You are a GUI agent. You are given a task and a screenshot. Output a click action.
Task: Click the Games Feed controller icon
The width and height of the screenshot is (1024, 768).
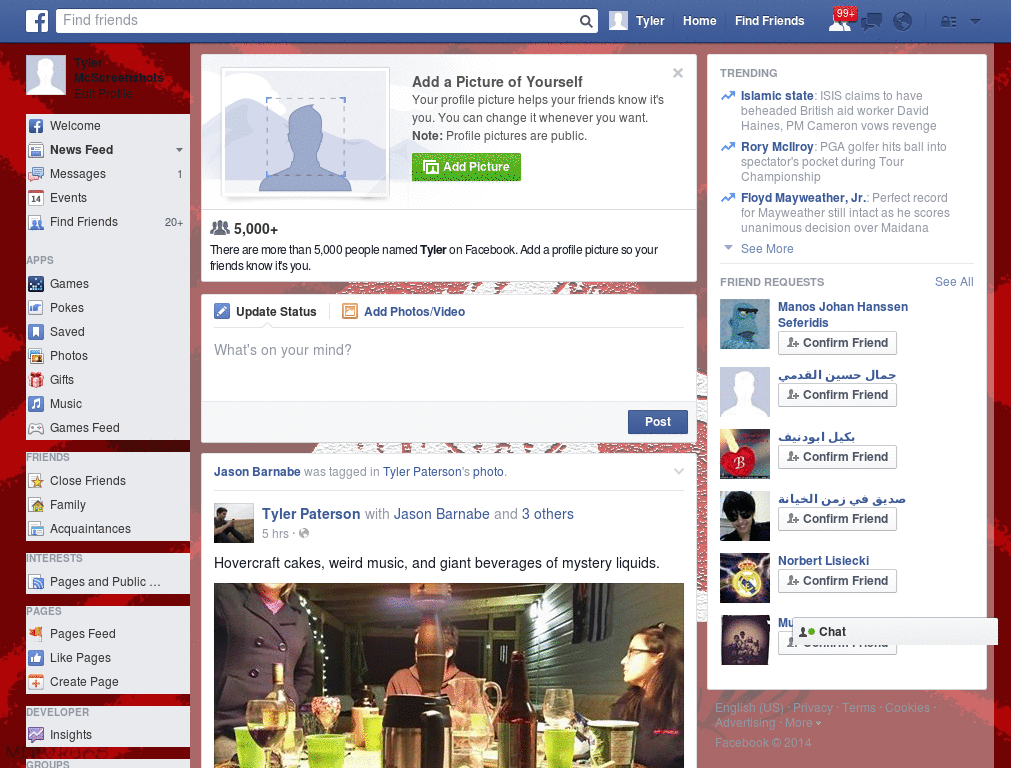37,428
